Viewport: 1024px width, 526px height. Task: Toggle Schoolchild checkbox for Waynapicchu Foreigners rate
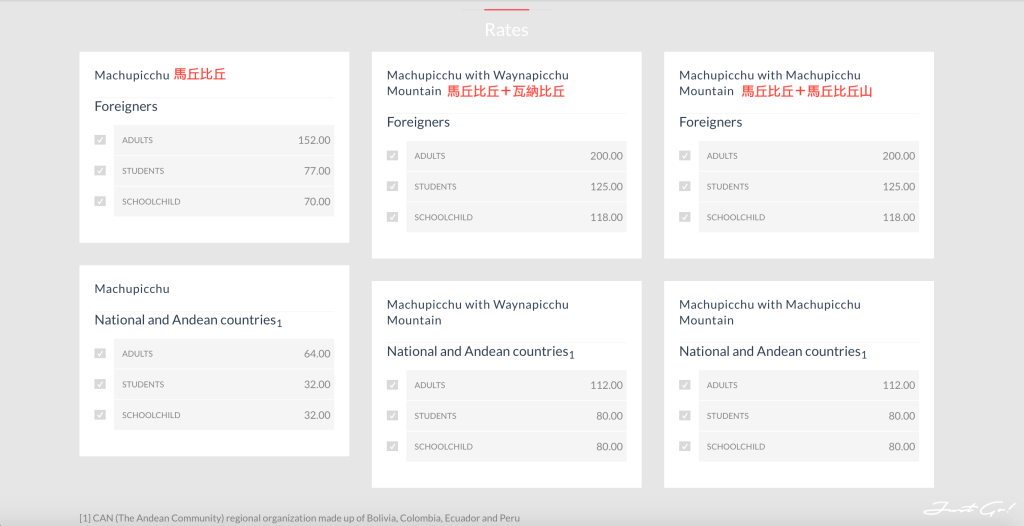(x=392, y=217)
